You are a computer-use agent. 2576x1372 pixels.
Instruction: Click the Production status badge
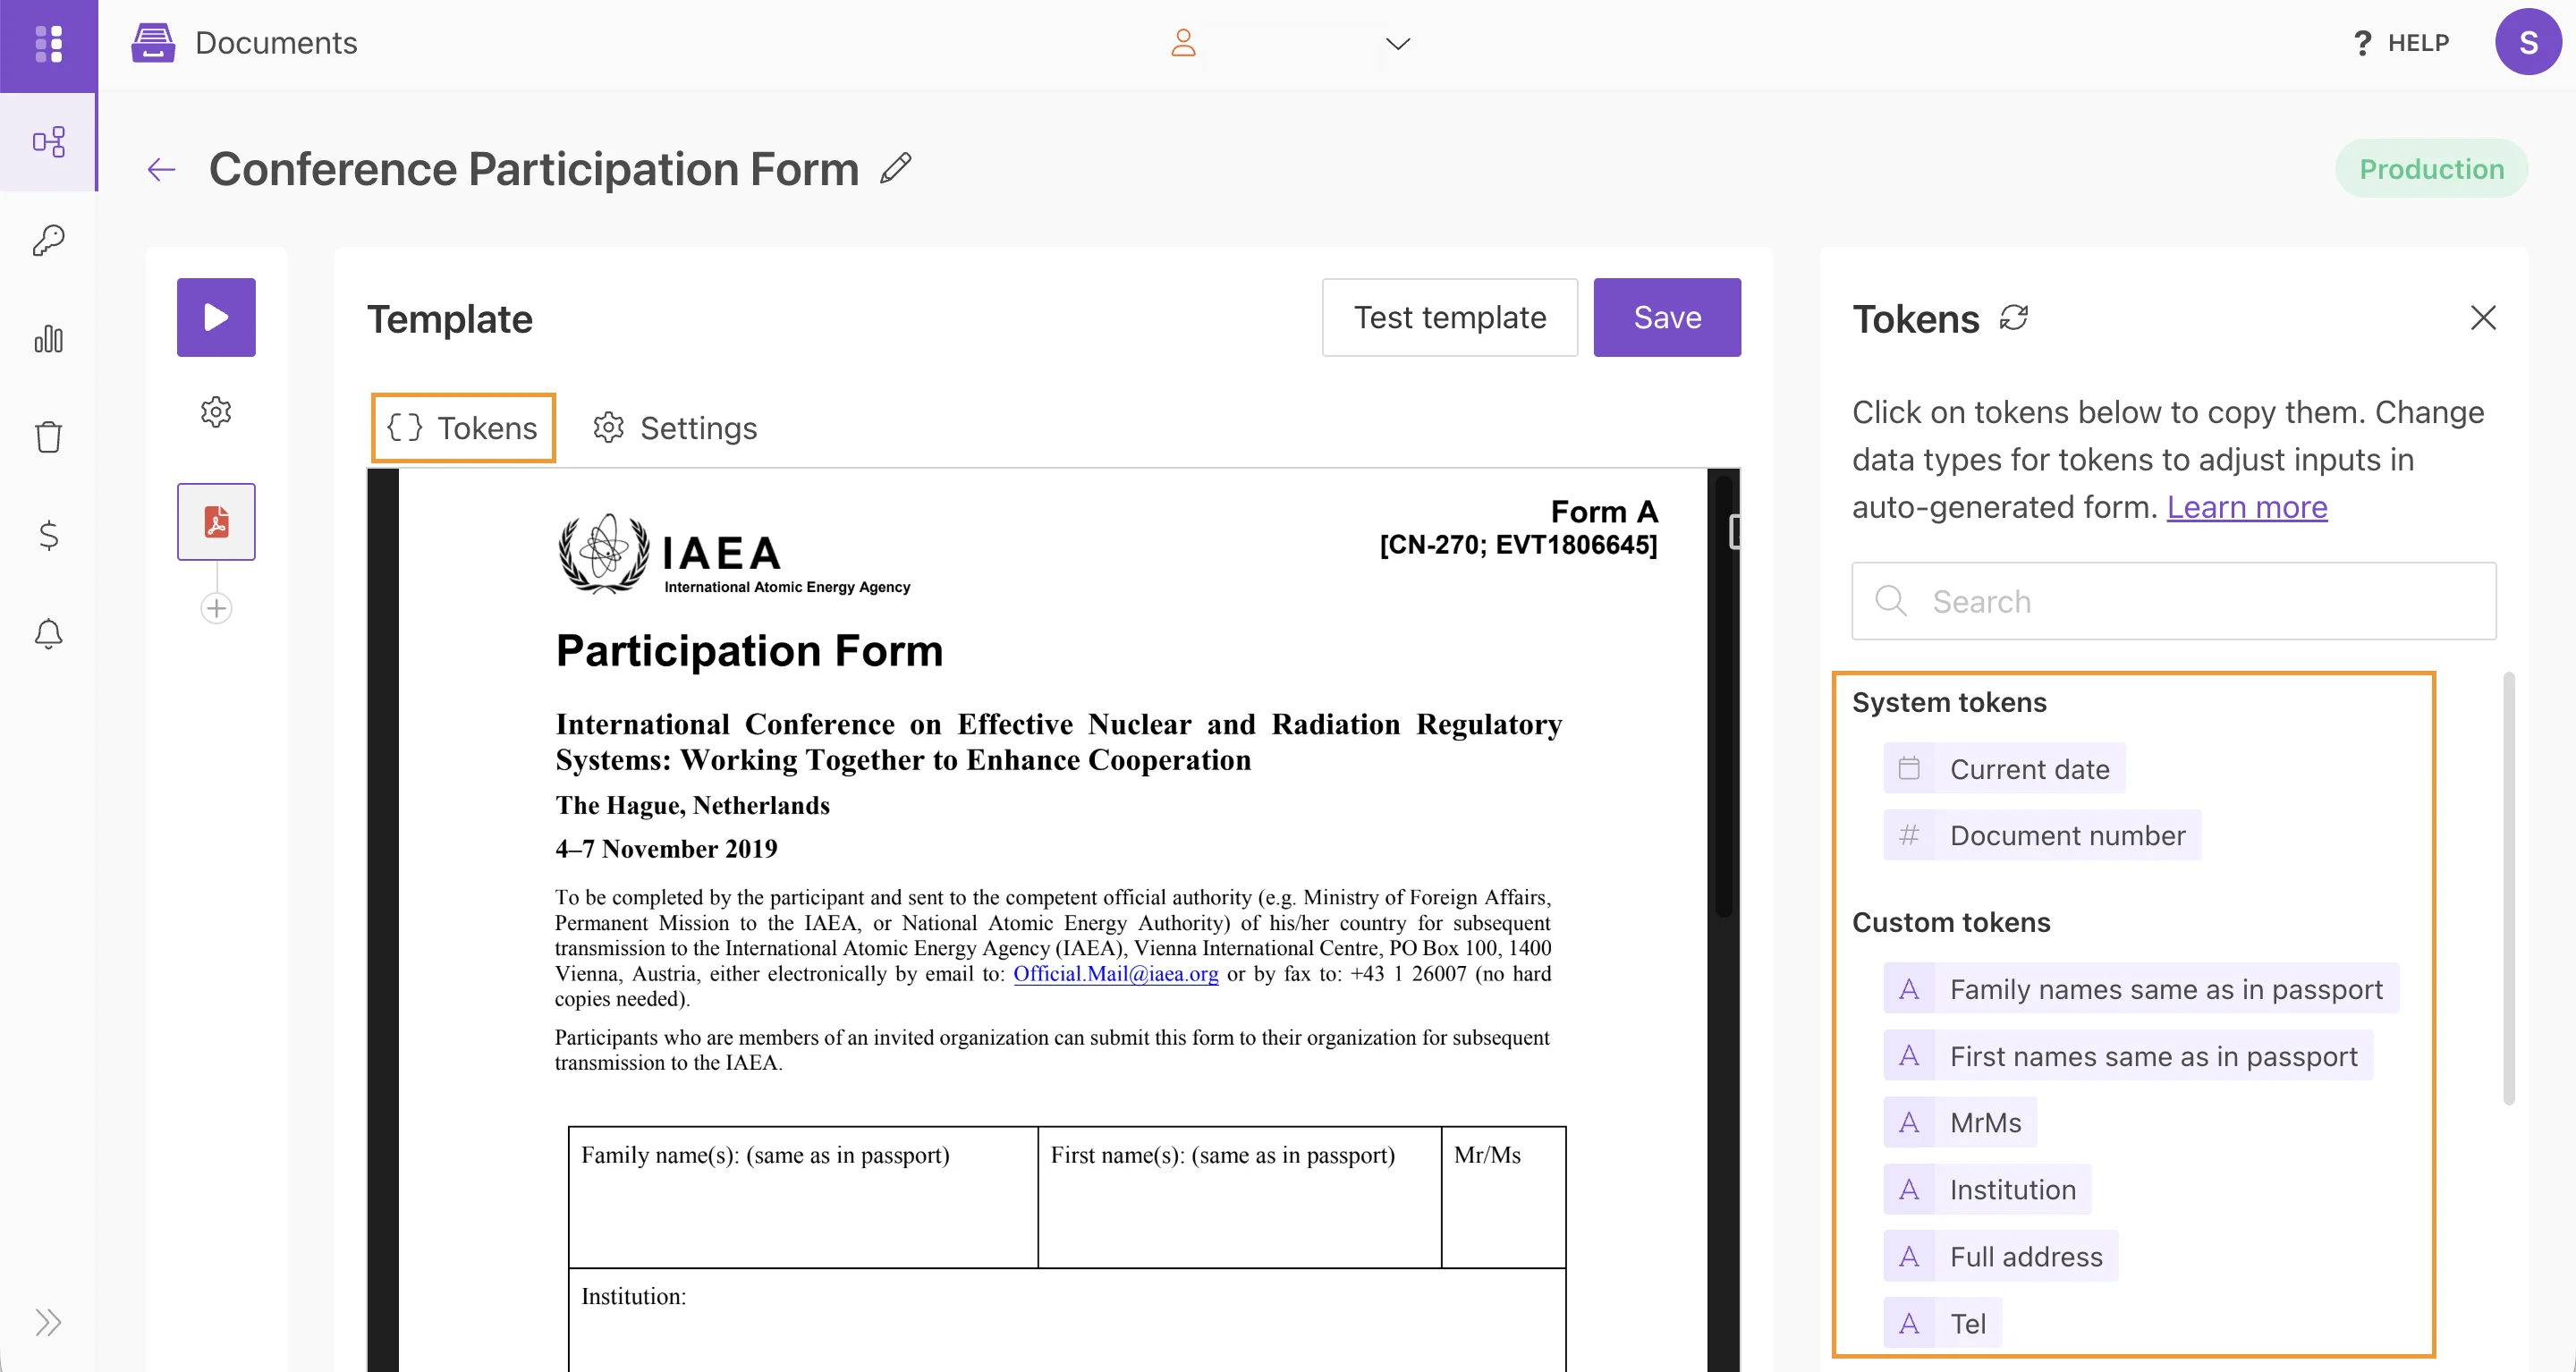2431,168
